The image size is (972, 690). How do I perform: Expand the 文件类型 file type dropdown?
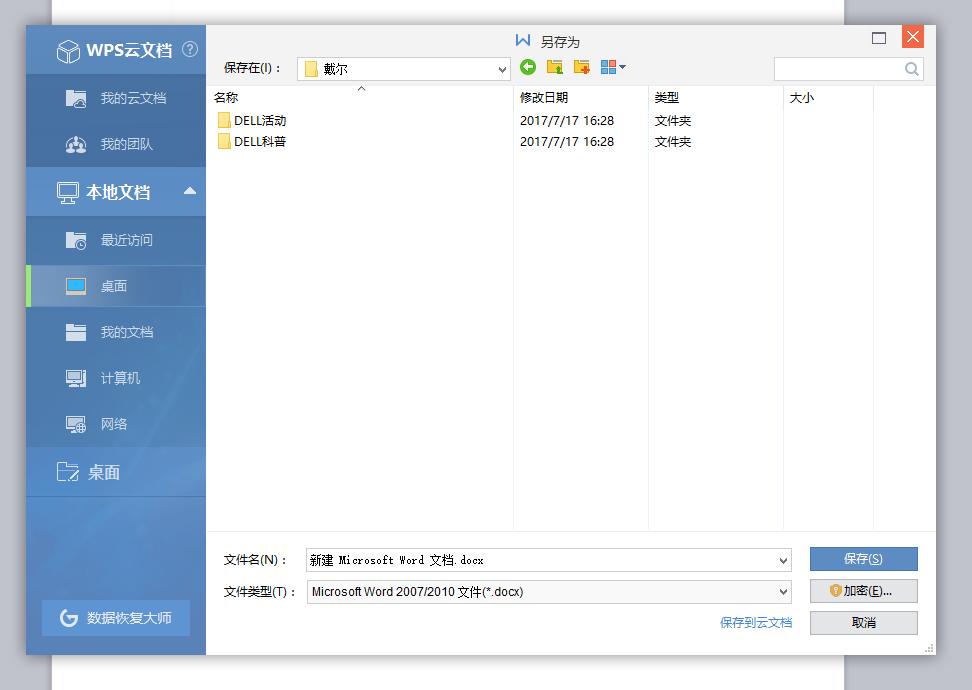tap(782, 591)
